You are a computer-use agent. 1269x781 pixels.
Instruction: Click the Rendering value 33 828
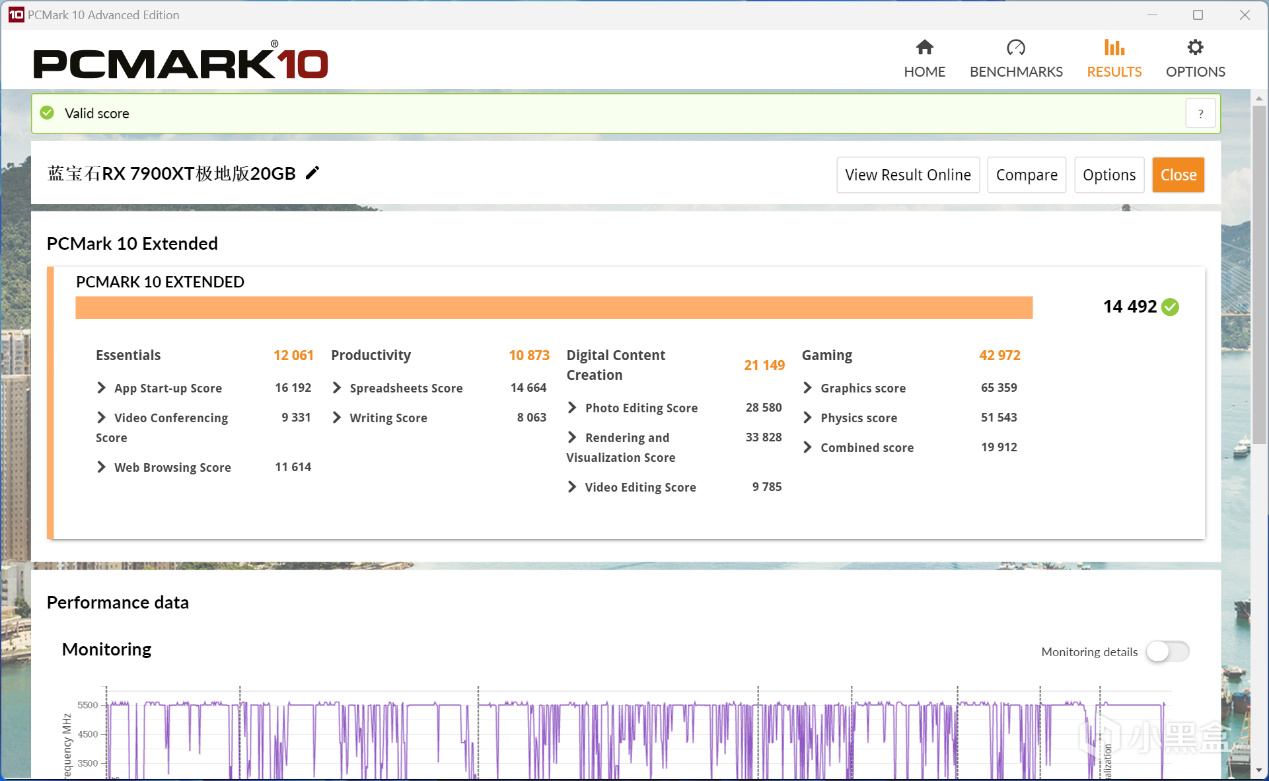764,438
